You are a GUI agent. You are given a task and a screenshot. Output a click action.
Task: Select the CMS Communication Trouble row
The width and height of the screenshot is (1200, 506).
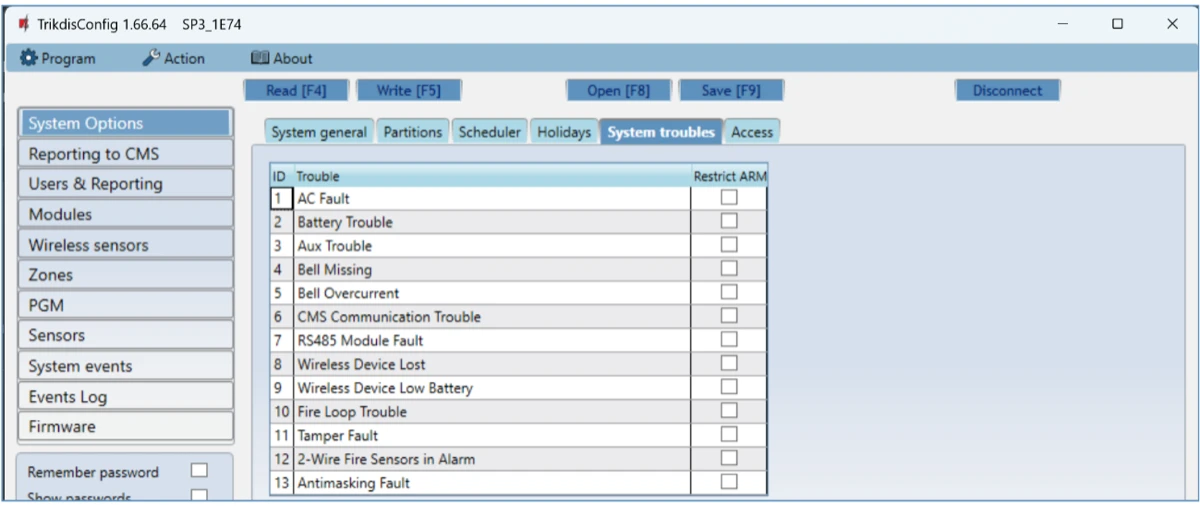tap(388, 317)
